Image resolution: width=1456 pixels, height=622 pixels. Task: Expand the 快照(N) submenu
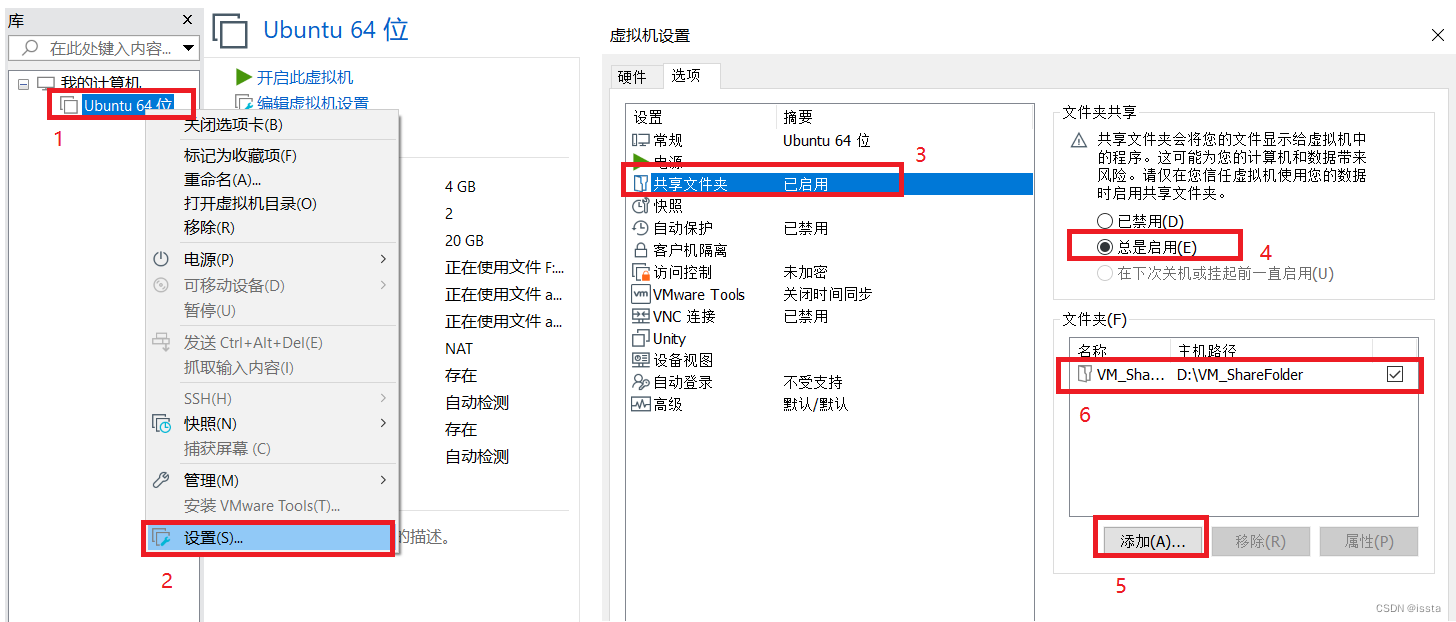pos(384,423)
